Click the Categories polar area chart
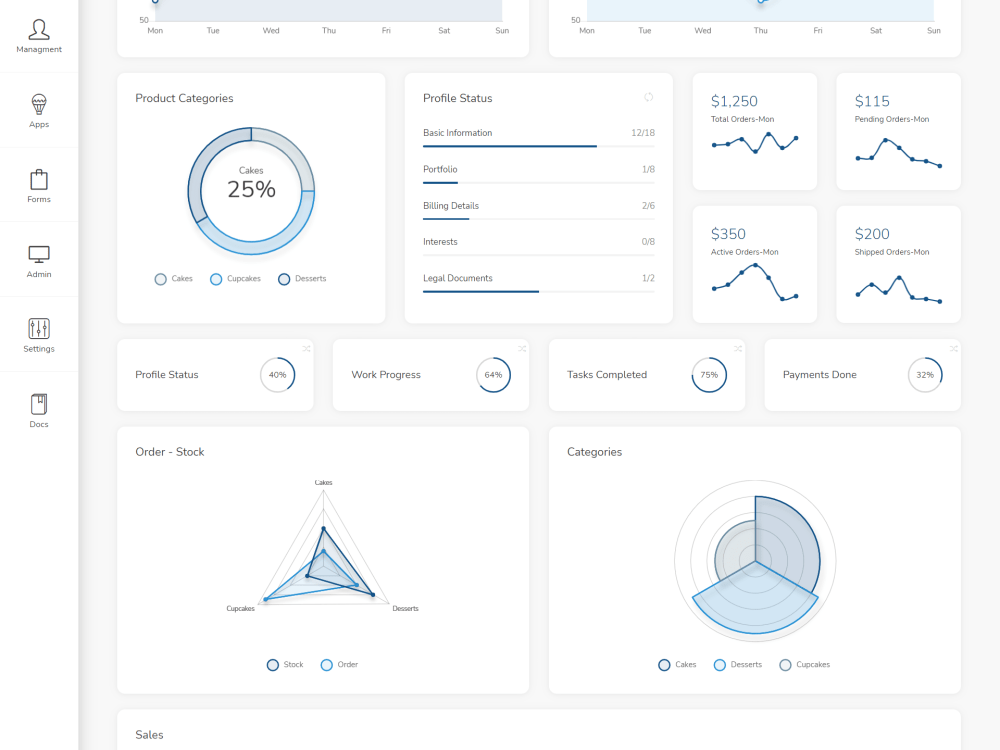Image resolution: width=1000 pixels, height=750 pixels. [755, 561]
